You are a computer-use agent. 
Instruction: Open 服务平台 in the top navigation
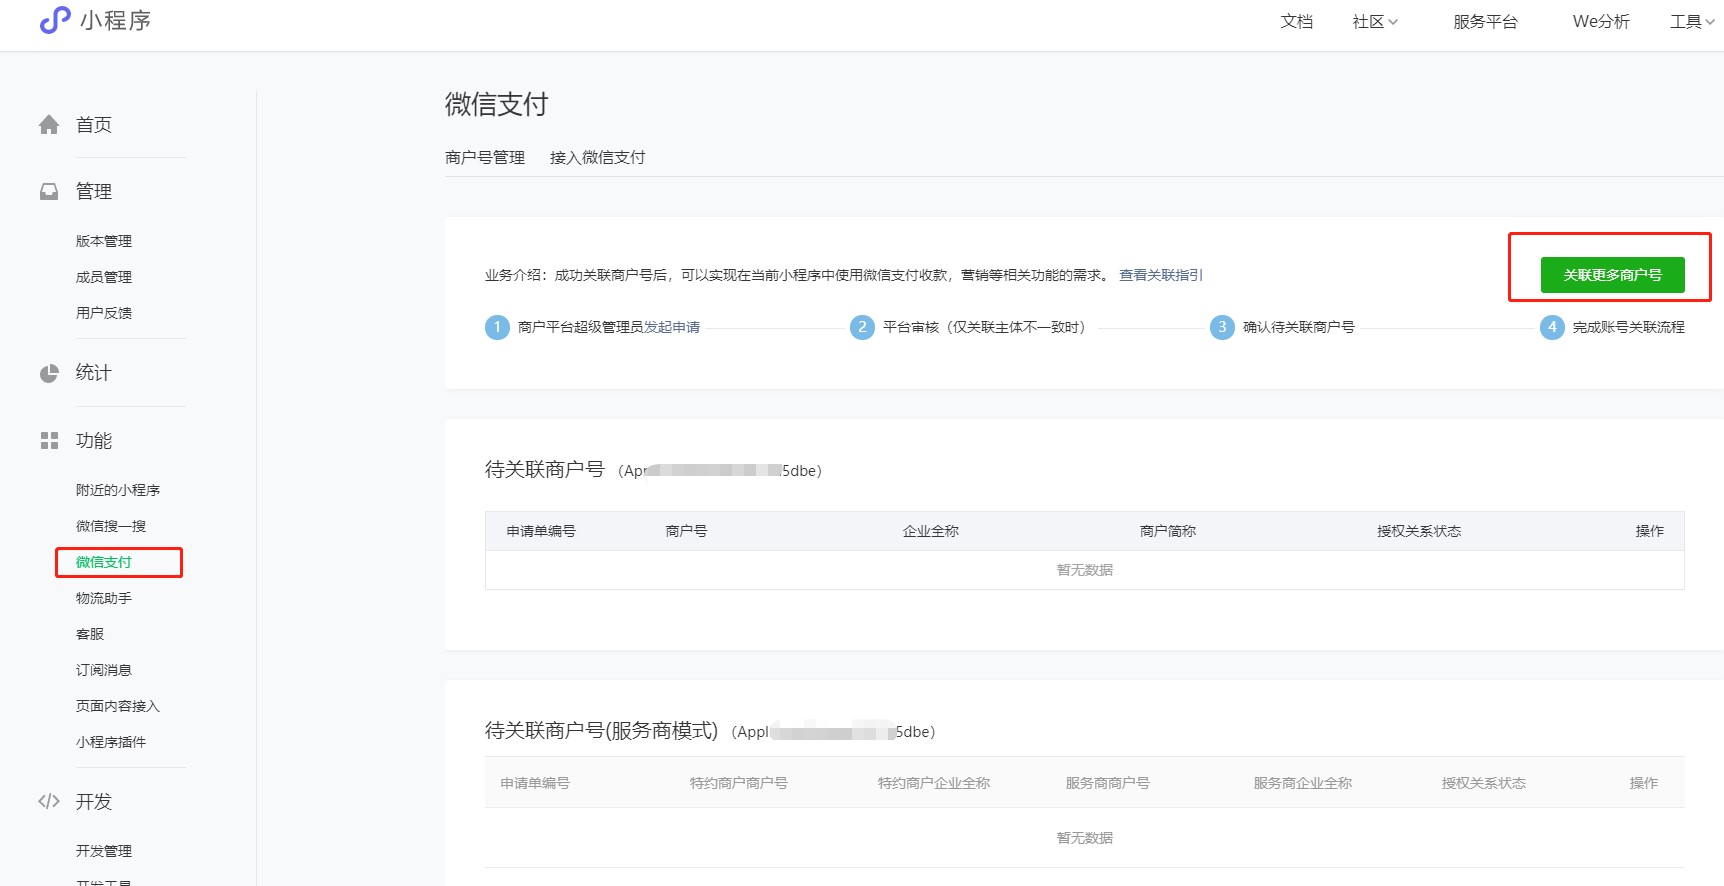pyautogui.click(x=1485, y=21)
